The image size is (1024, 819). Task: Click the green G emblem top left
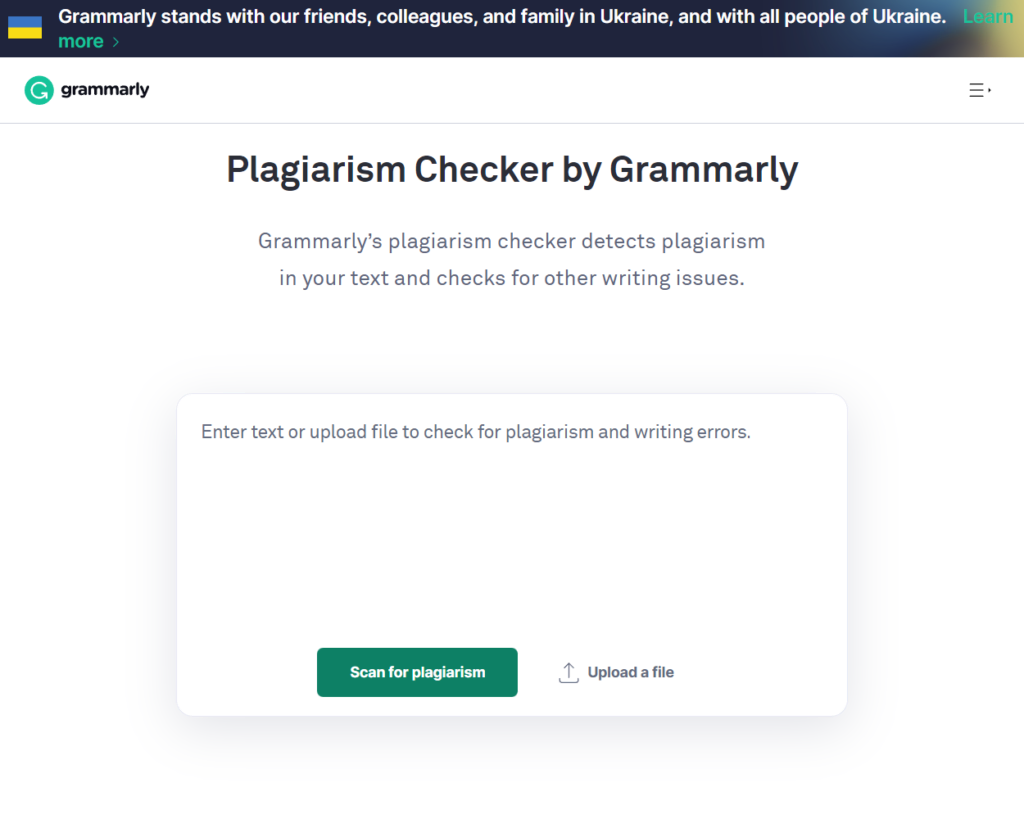click(38, 89)
